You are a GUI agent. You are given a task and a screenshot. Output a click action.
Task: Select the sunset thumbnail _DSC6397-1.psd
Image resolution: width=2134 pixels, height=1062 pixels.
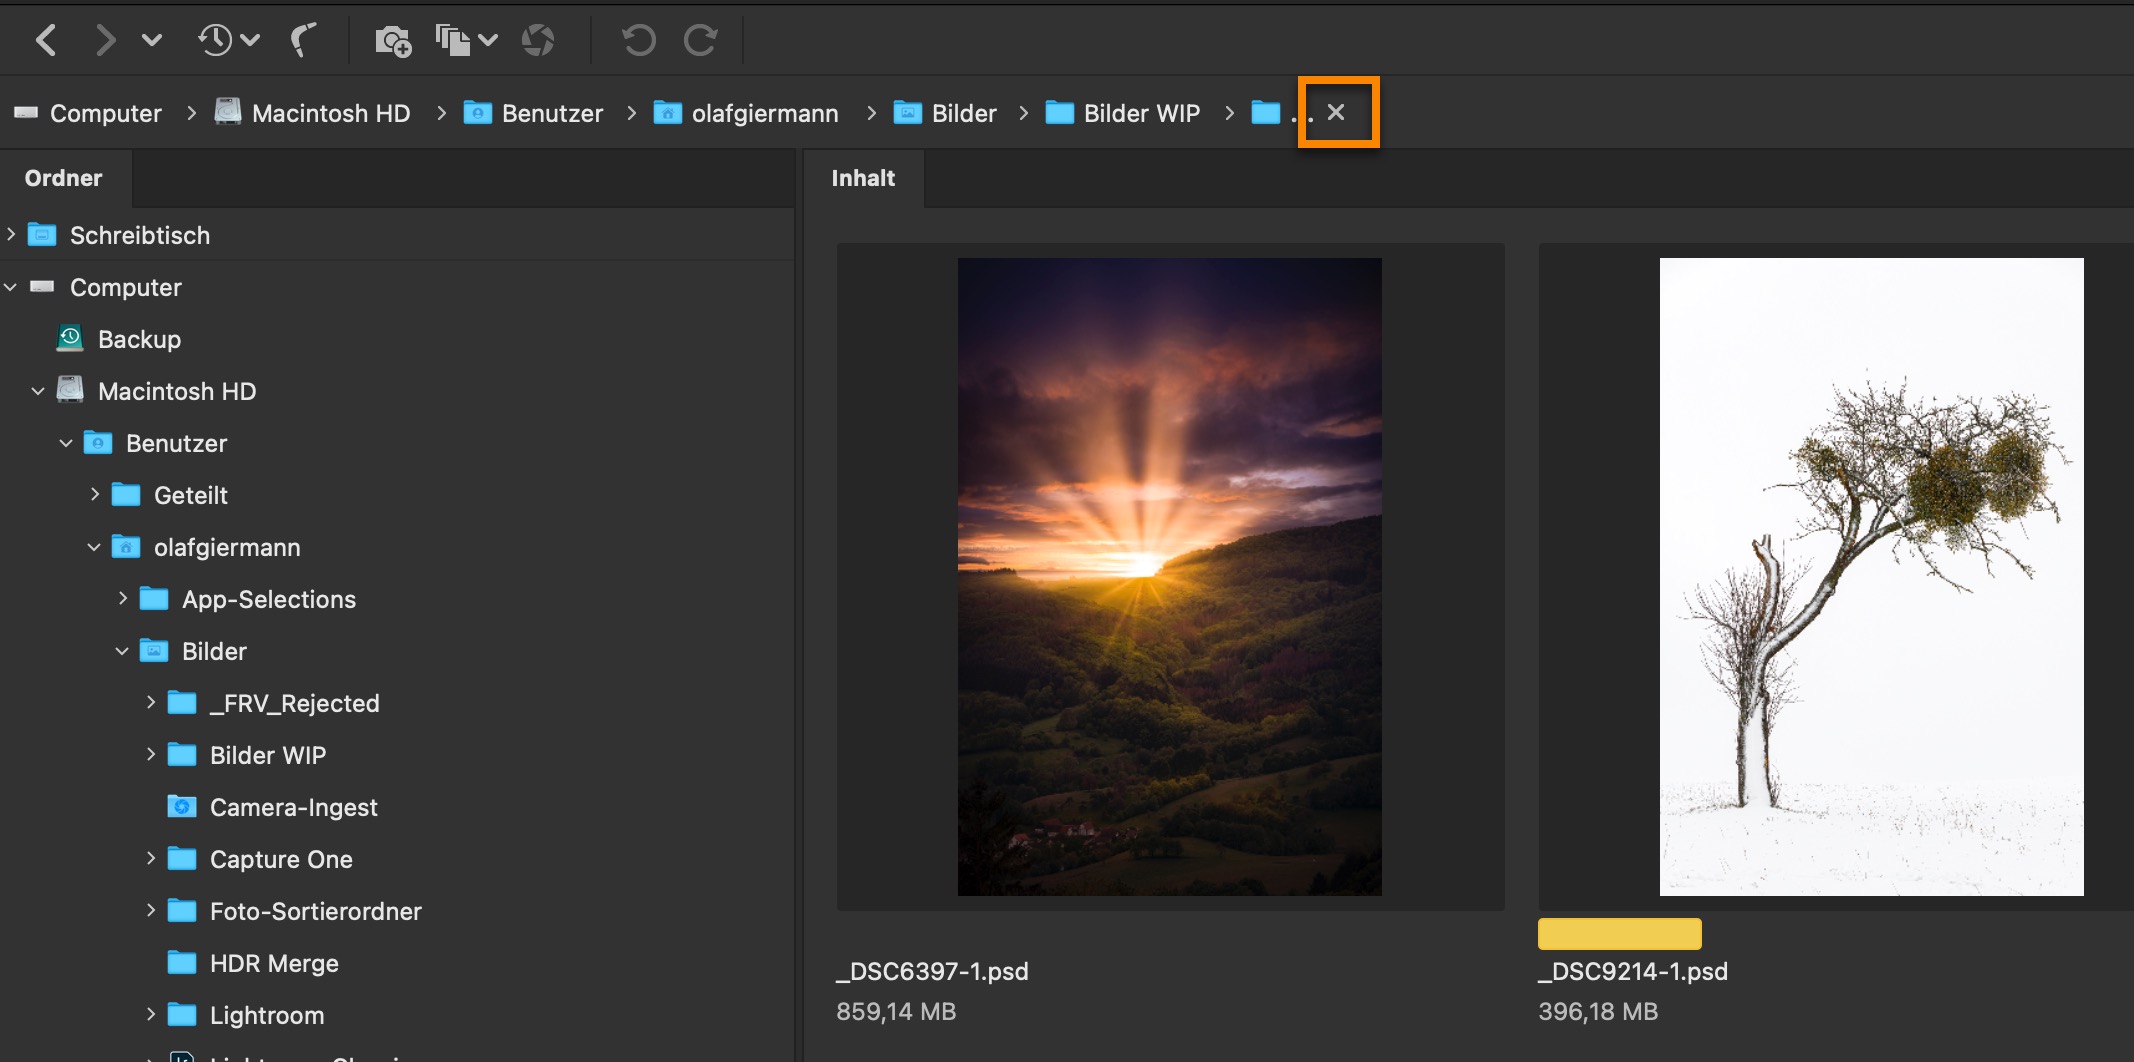point(1169,577)
